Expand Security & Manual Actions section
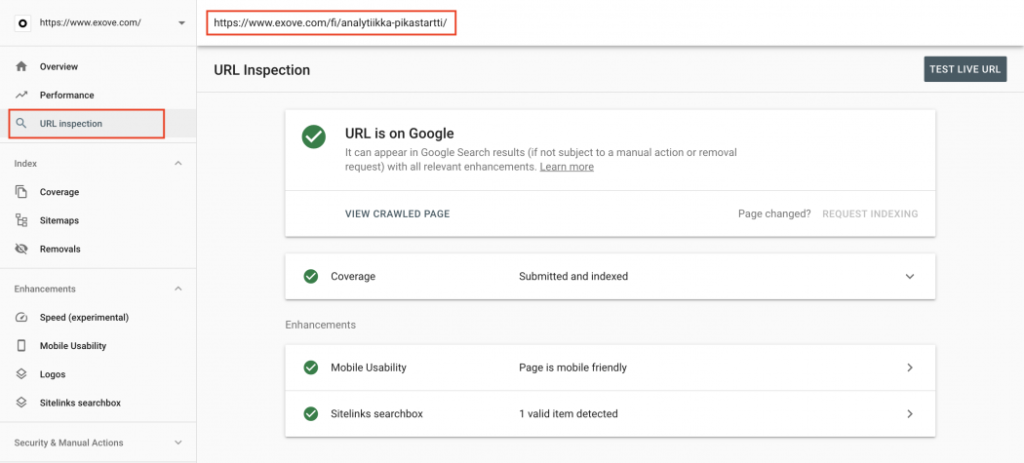 coord(178,443)
